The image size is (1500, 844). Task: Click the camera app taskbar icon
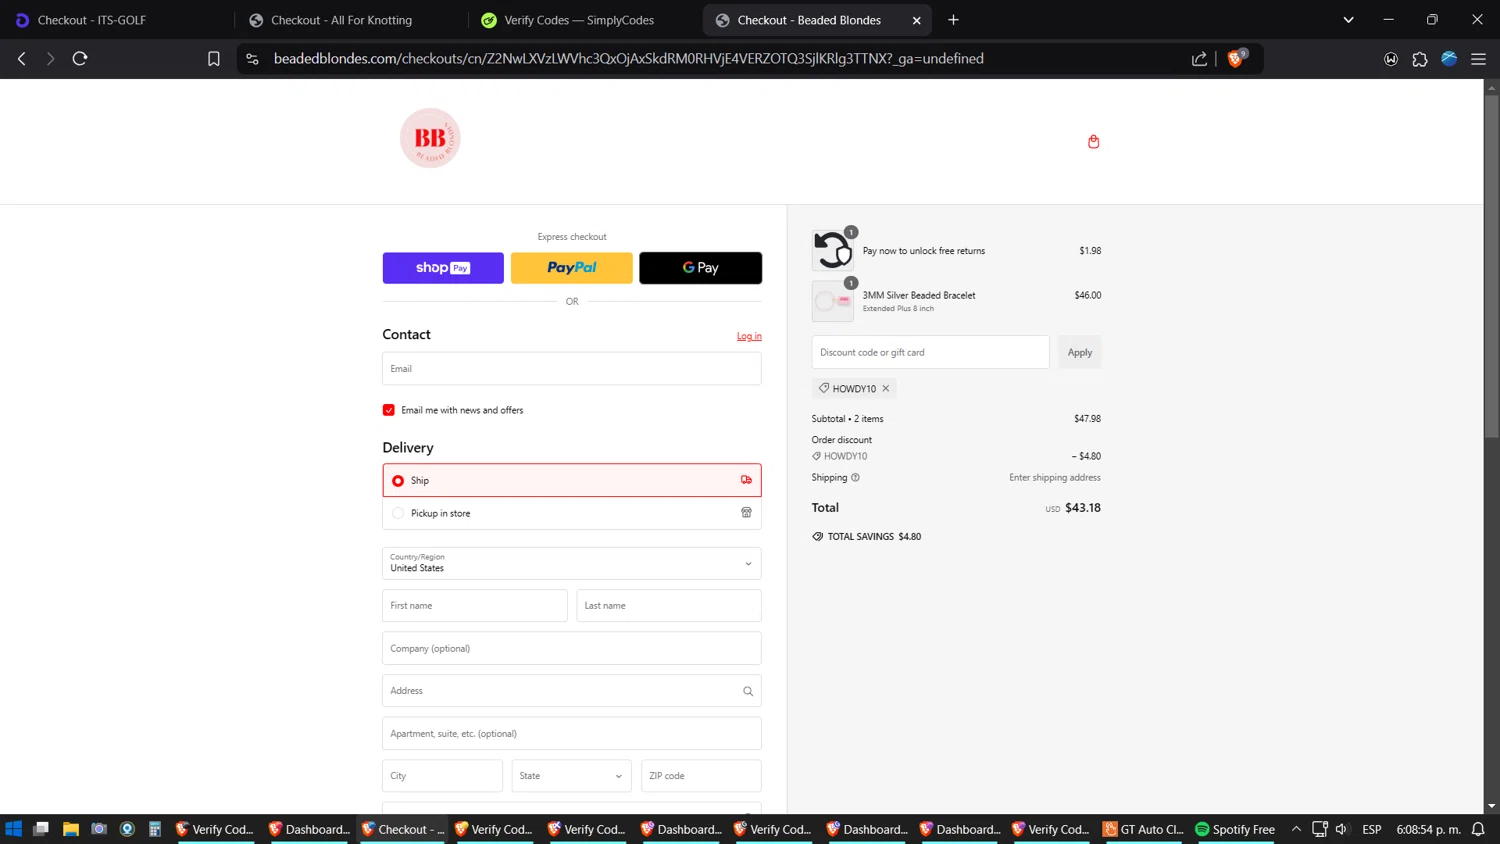pyautogui.click(x=98, y=829)
